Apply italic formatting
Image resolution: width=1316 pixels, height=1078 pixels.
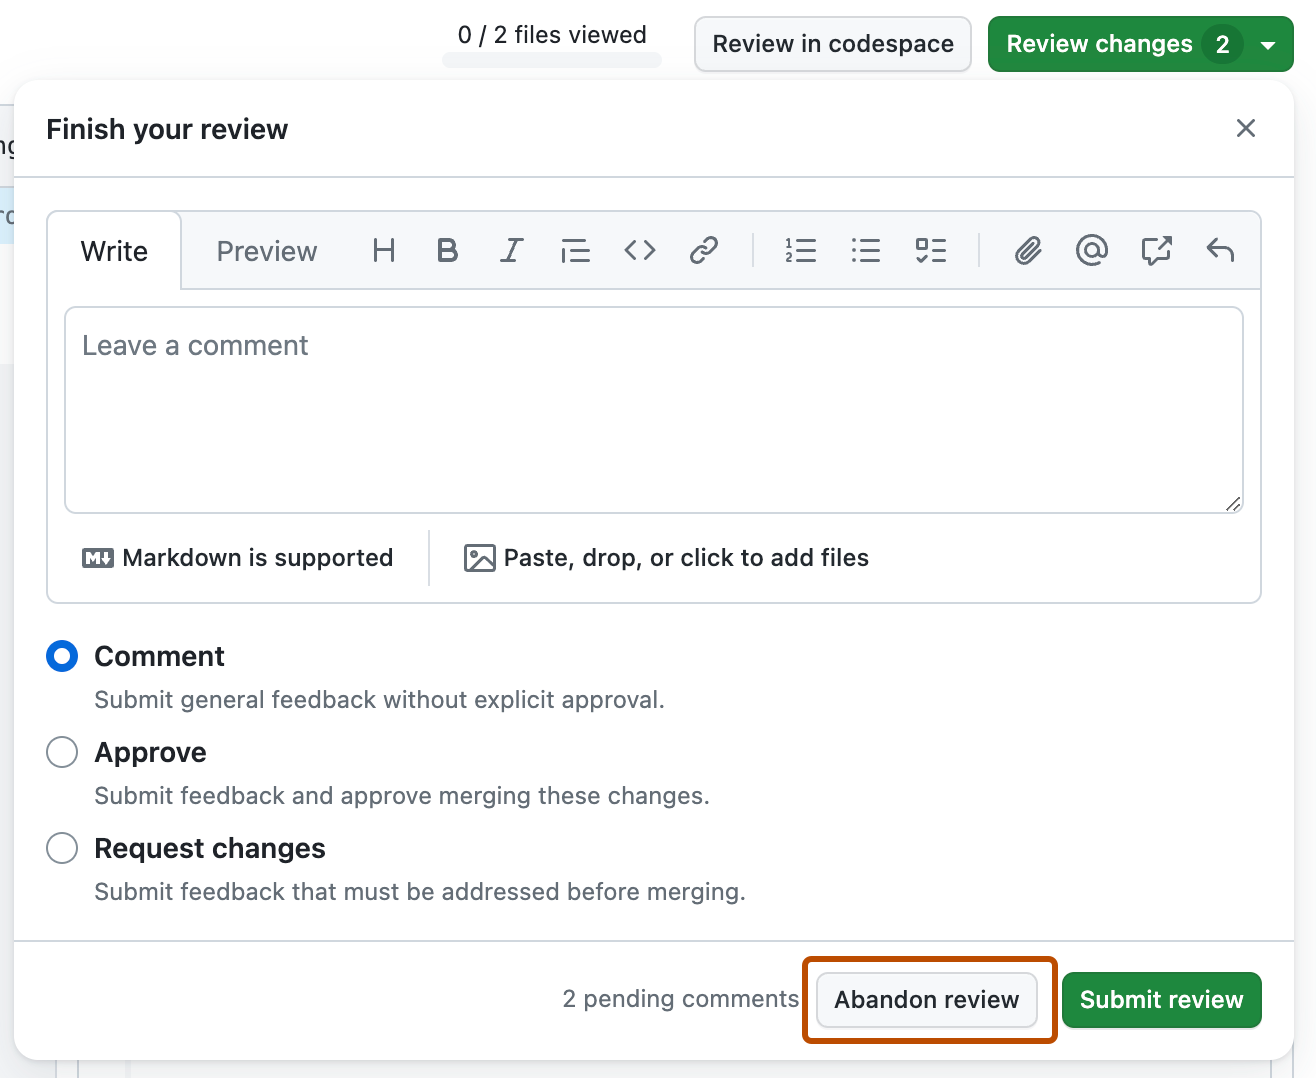coord(511,250)
